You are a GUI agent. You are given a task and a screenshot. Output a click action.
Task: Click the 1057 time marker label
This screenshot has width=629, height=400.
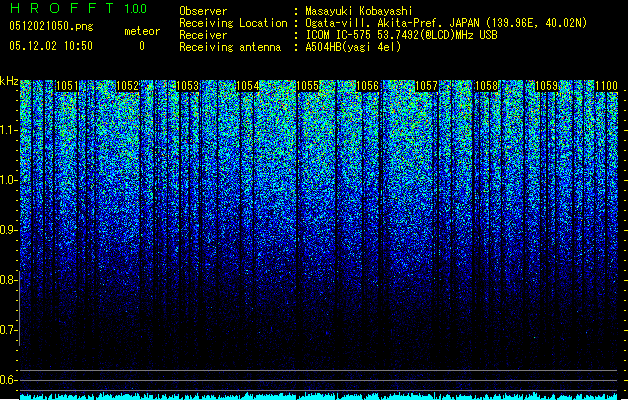(x=427, y=86)
